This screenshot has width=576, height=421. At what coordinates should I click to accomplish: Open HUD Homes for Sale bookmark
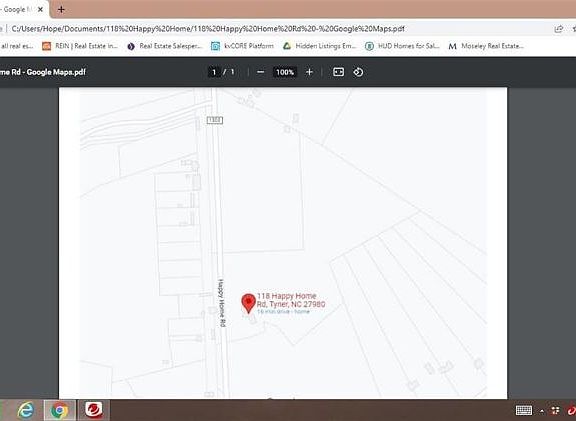(402, 46)
